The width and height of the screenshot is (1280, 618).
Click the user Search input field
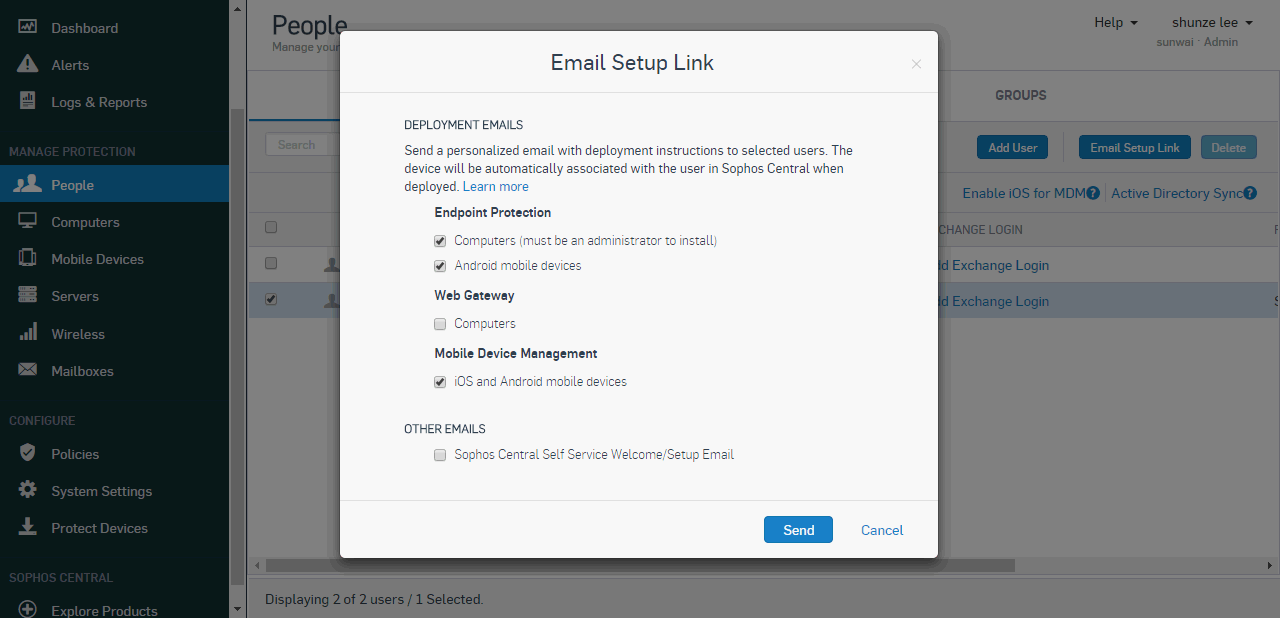[303, 145]
